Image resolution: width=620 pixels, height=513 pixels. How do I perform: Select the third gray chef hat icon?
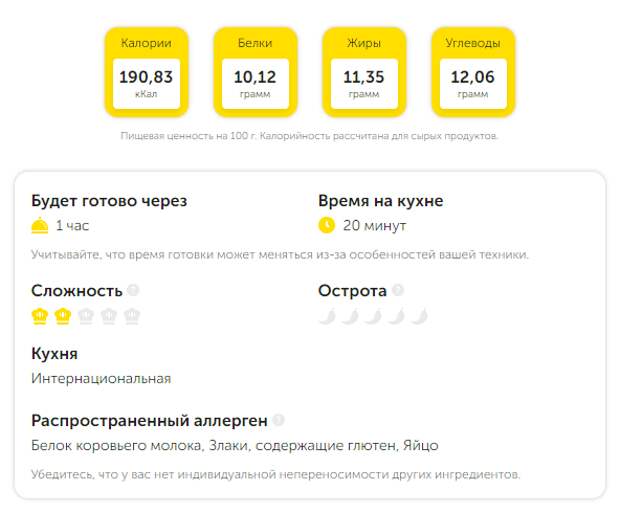[x=86, y=316]
